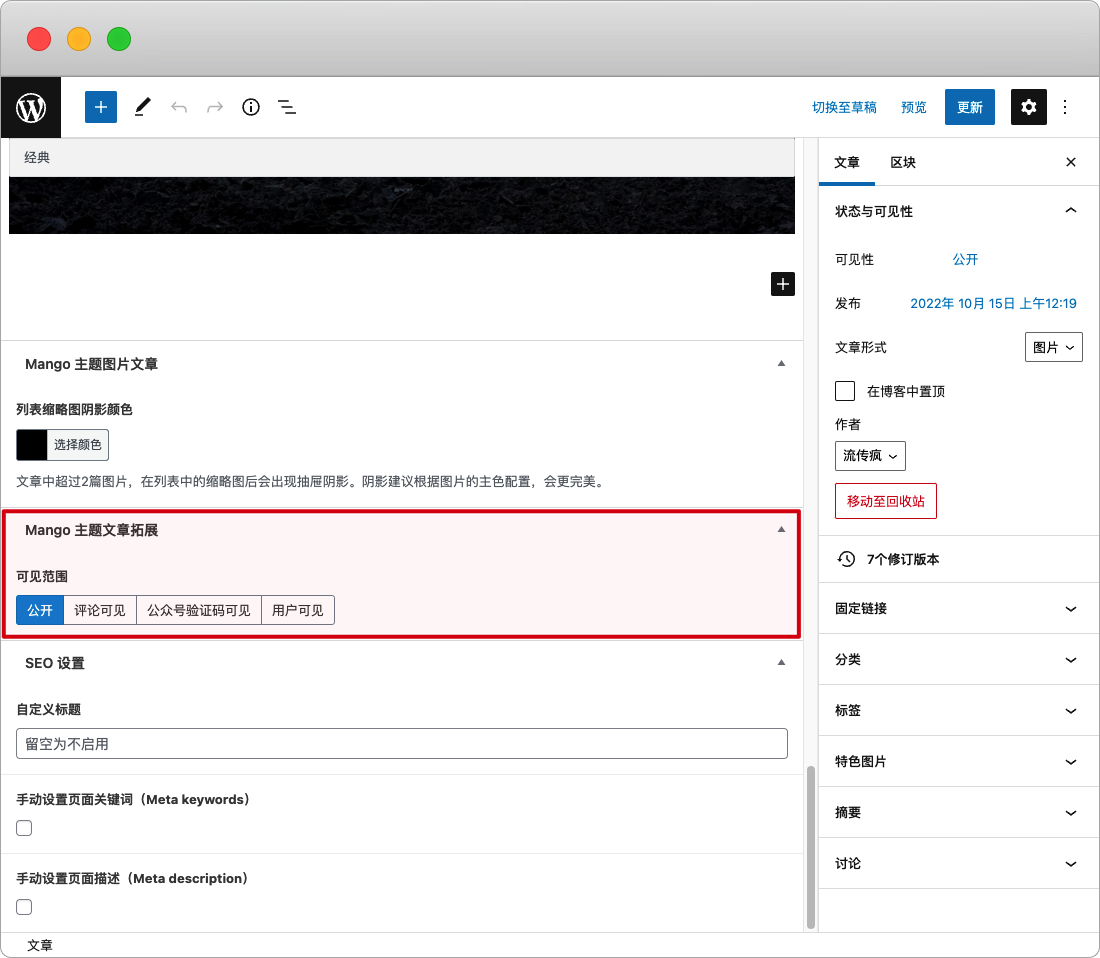Click the editor vertical scrollbar
Screen dimensions: 1100x958
811,847
